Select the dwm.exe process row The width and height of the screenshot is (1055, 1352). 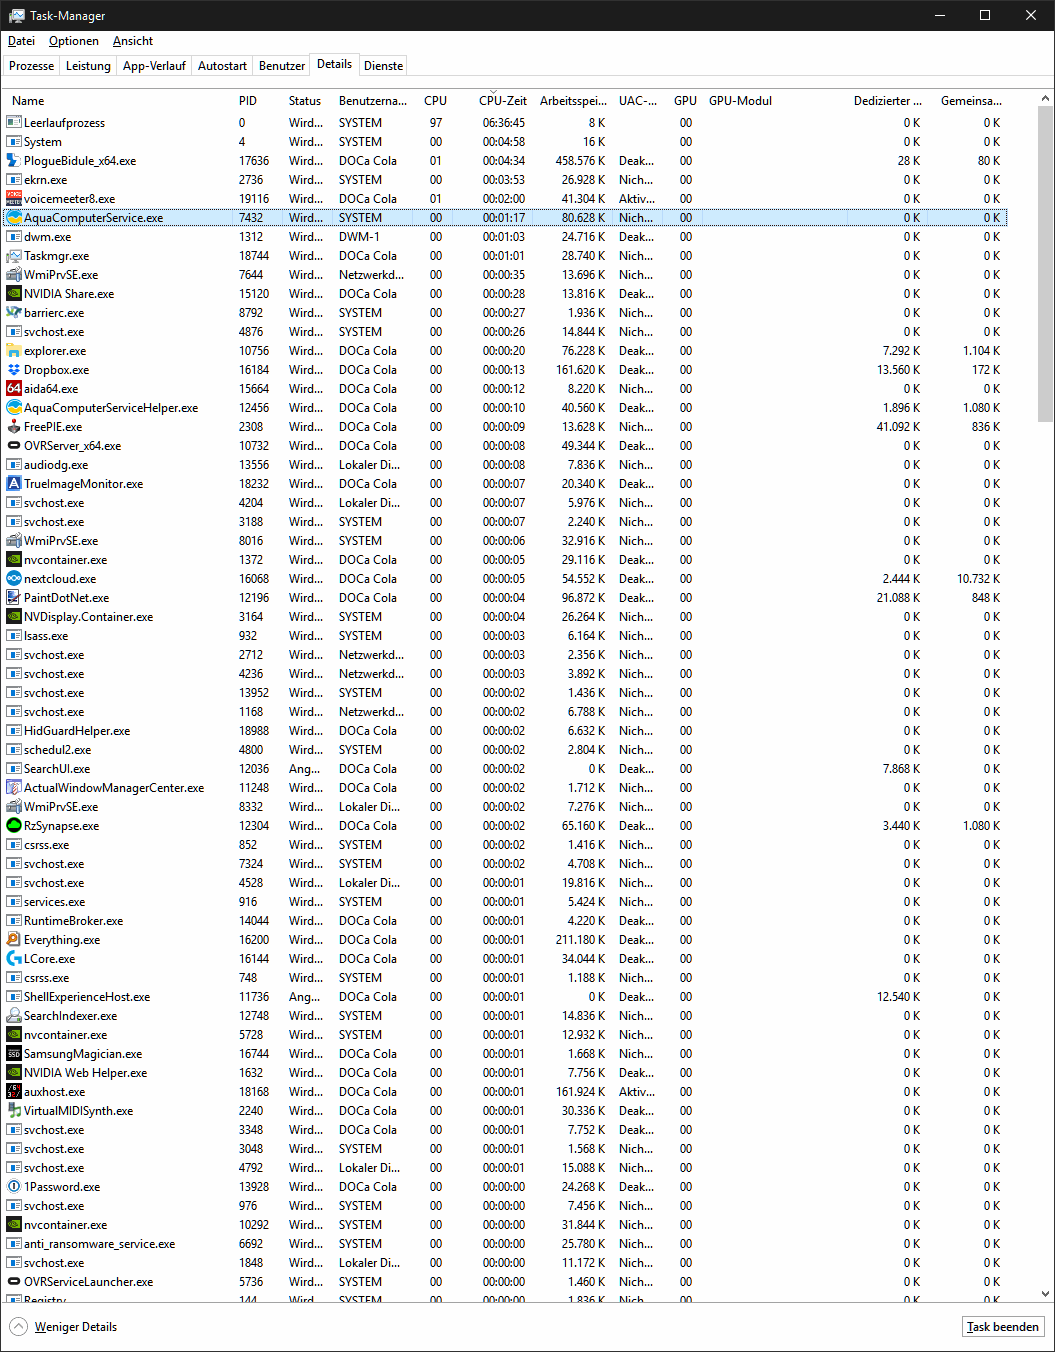point(505,237)
